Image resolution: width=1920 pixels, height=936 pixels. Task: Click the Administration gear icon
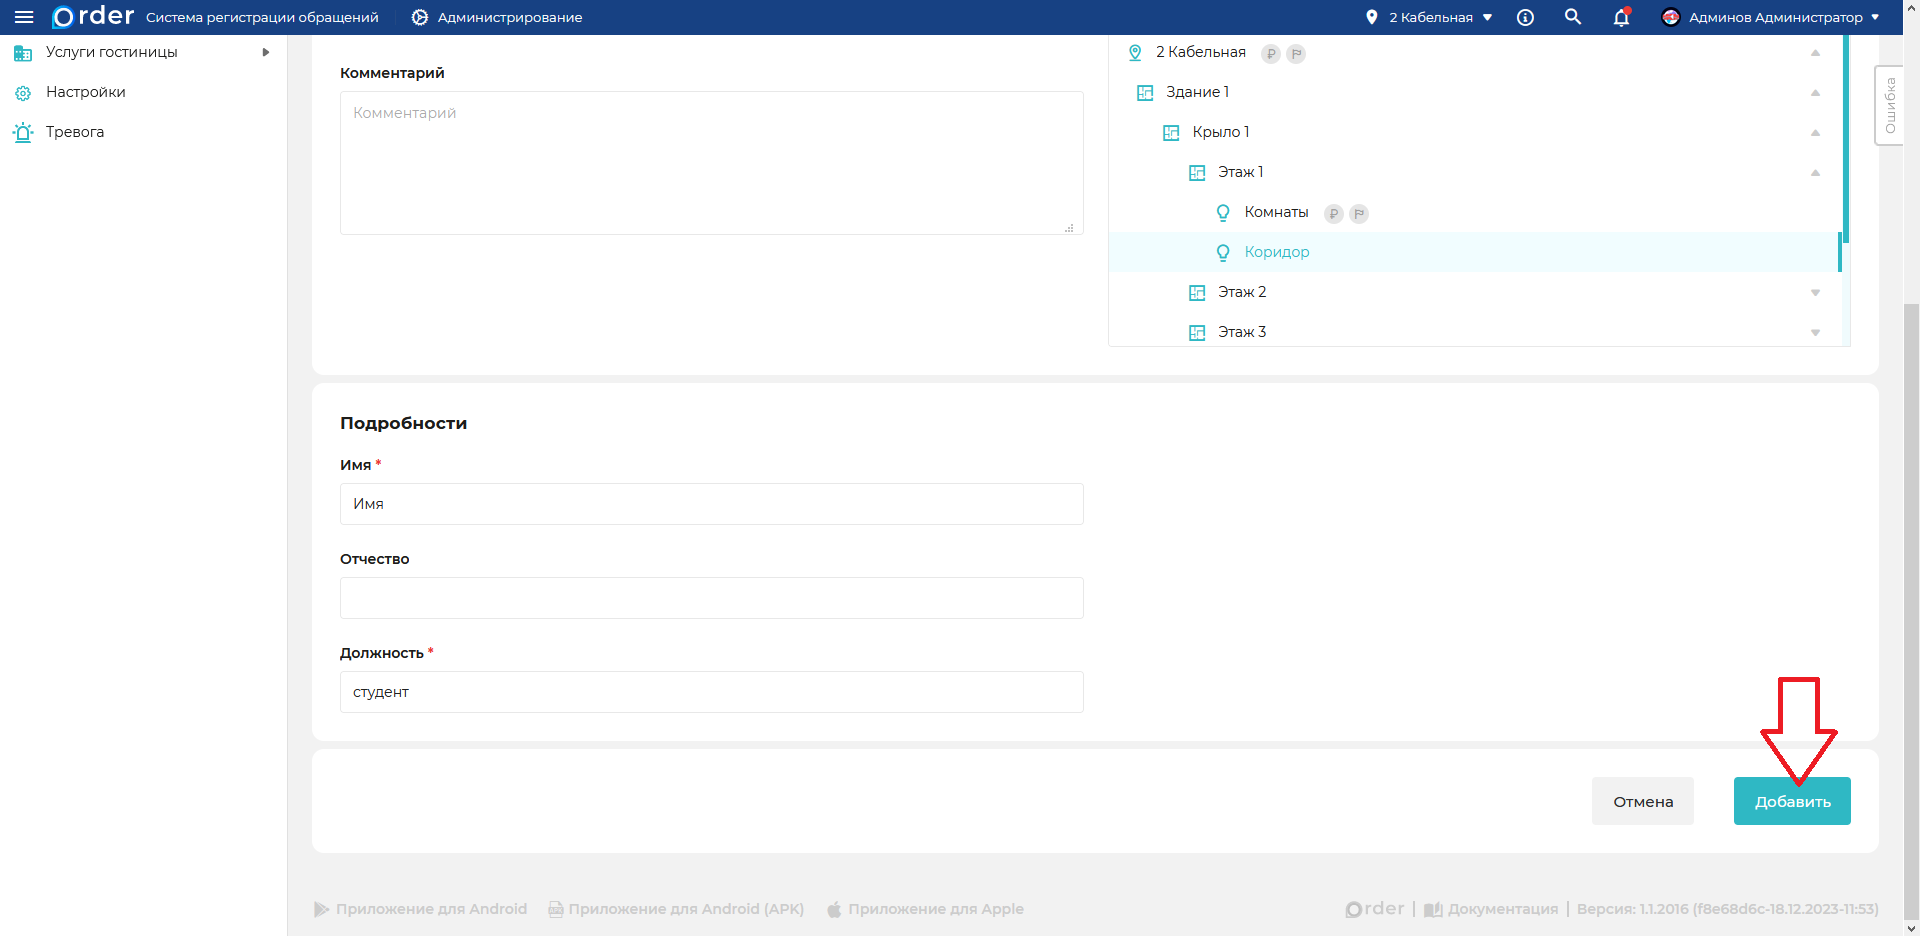coord(420,17)
